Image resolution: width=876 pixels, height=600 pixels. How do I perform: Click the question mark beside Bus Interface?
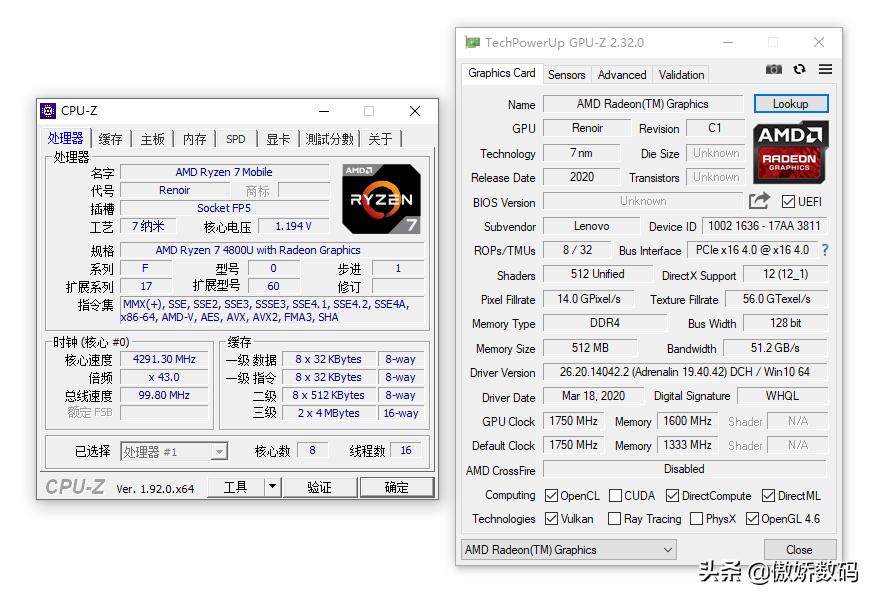[x=825, y=250]
